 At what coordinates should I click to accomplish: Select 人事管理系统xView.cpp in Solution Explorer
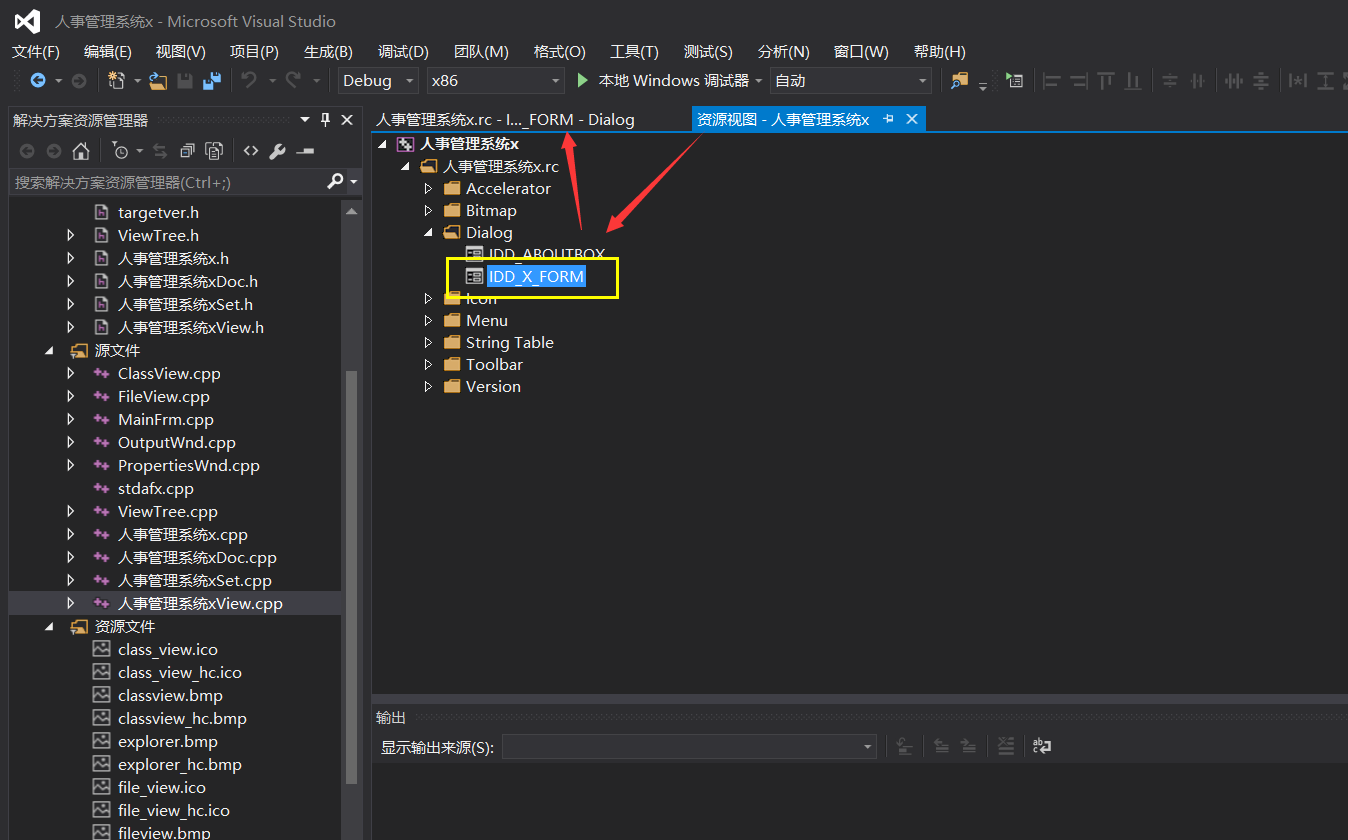(200, 603)
